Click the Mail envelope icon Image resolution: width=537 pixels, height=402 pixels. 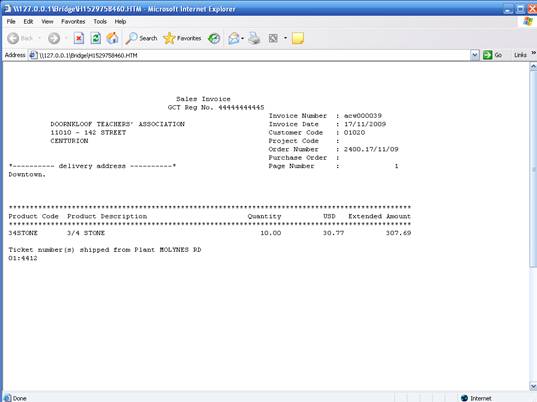click(234, 38)
